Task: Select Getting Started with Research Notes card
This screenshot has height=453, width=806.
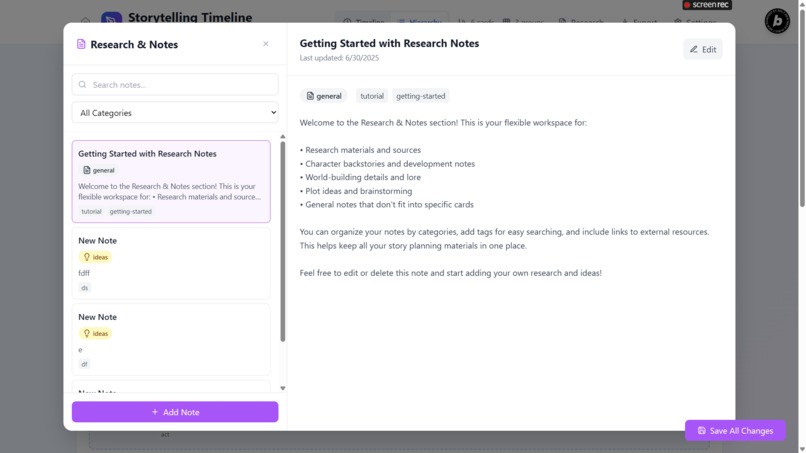Action: click(x=171, y=182)
